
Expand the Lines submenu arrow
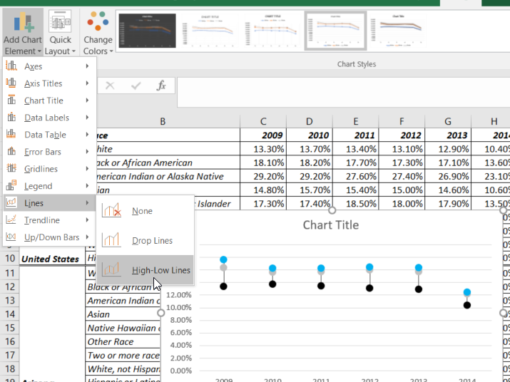pyautogui.click(x=87, y=203)
